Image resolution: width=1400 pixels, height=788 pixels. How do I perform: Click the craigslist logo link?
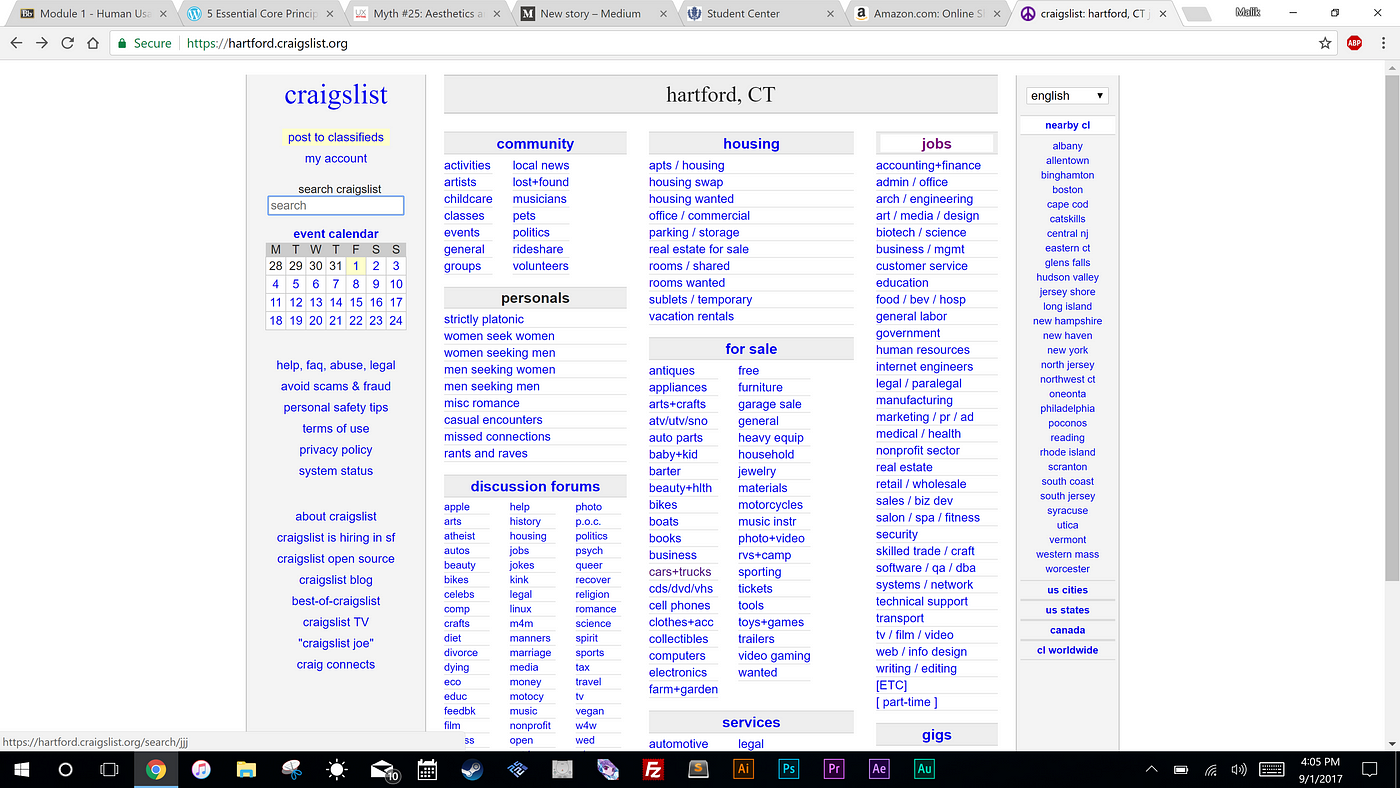click(x=336, y=94)
